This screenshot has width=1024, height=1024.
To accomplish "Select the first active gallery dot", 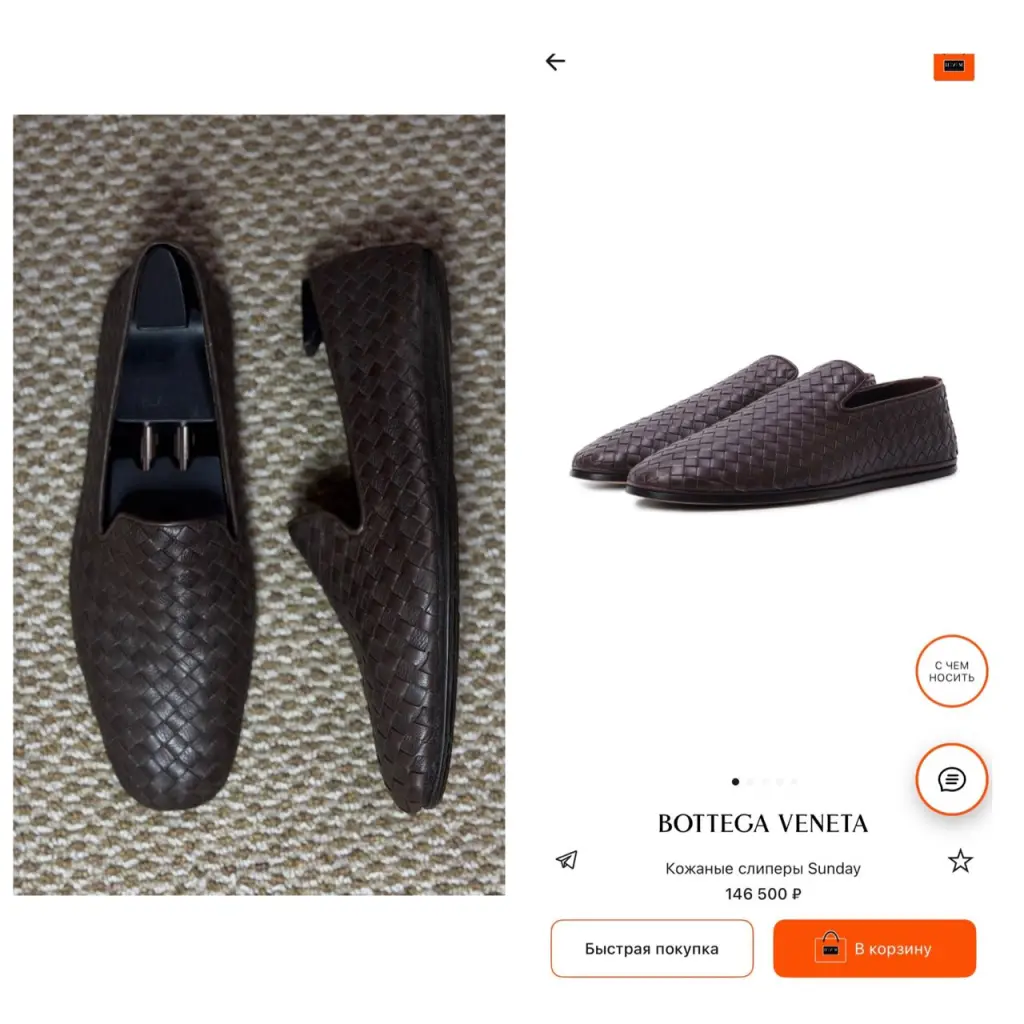I will click(x=736, y=782).
